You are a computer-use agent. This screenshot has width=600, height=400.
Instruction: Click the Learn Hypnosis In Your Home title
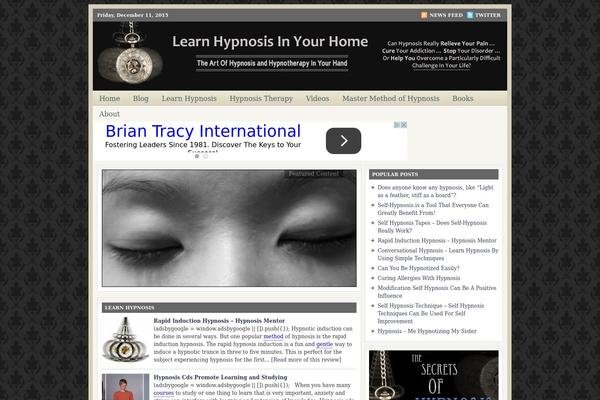pos(270,41)
